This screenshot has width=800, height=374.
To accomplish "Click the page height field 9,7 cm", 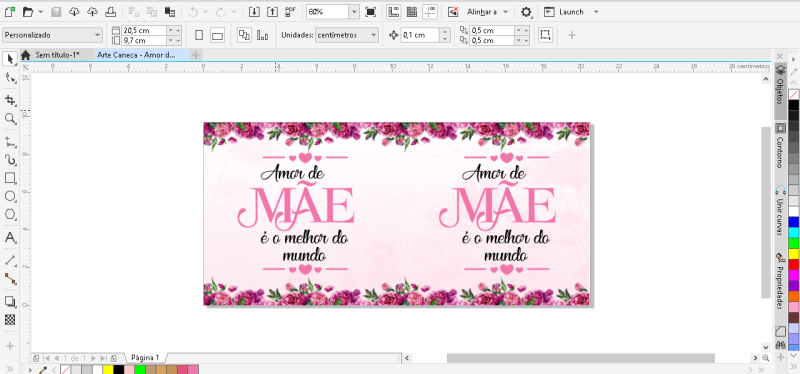I will coord(144,40).
